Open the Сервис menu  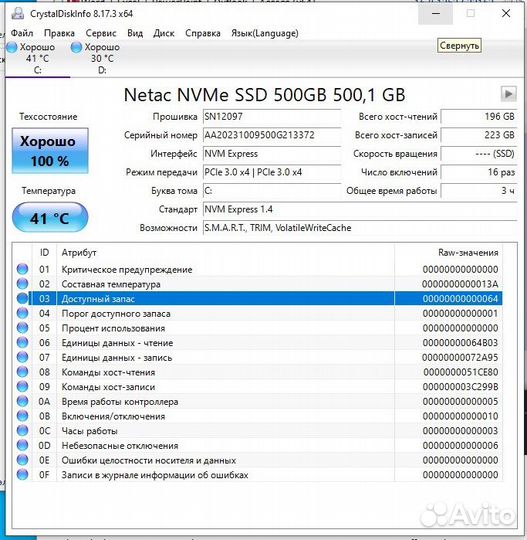101,33
